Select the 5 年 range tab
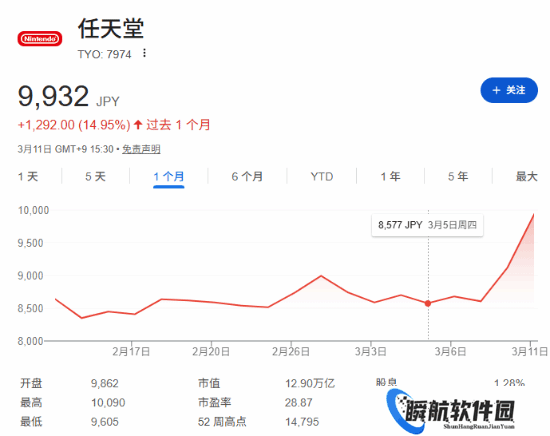The image size is (550, 436). pyautogui.click(x=458, y=176)
